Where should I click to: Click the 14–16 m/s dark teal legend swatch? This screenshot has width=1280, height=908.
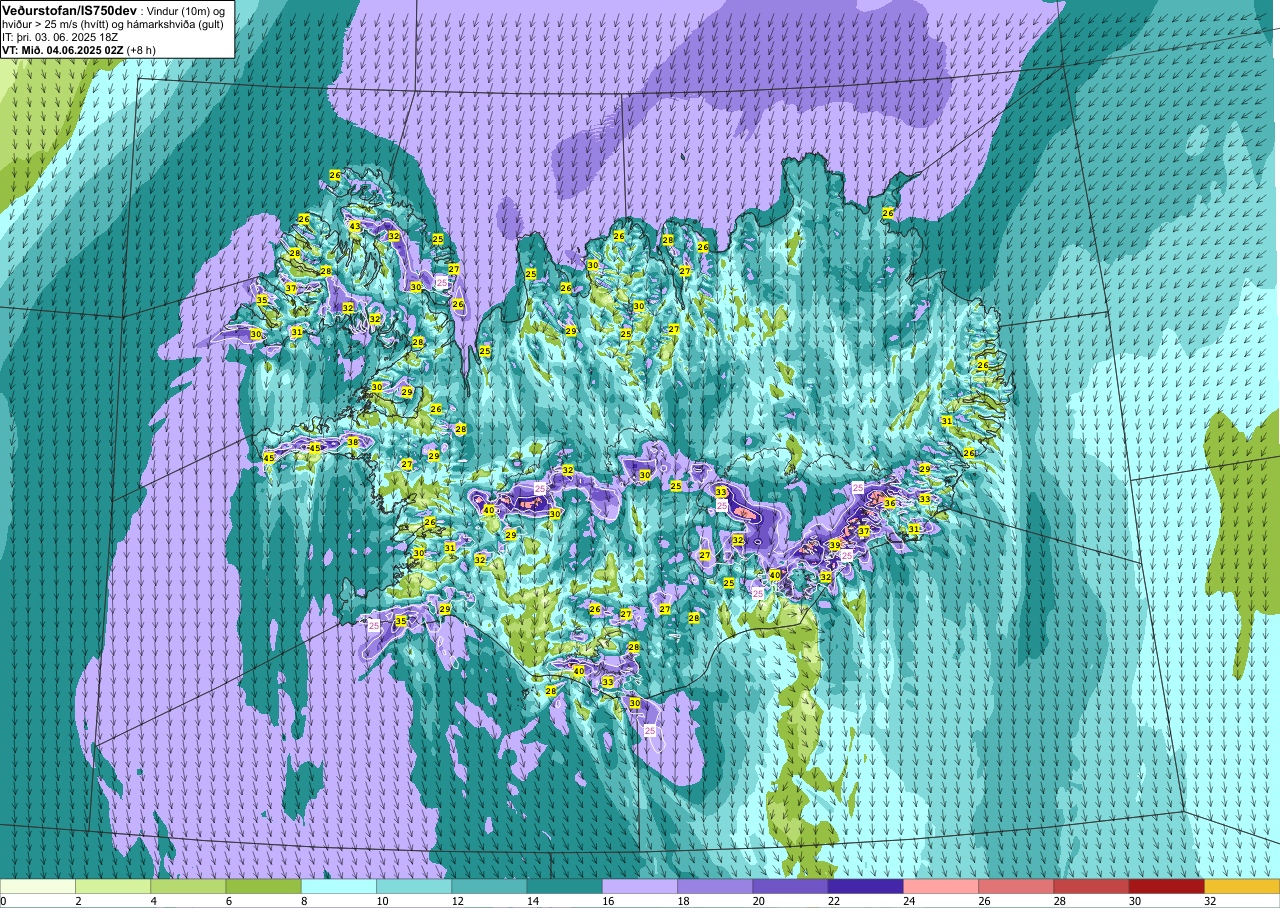click(564, 886)
